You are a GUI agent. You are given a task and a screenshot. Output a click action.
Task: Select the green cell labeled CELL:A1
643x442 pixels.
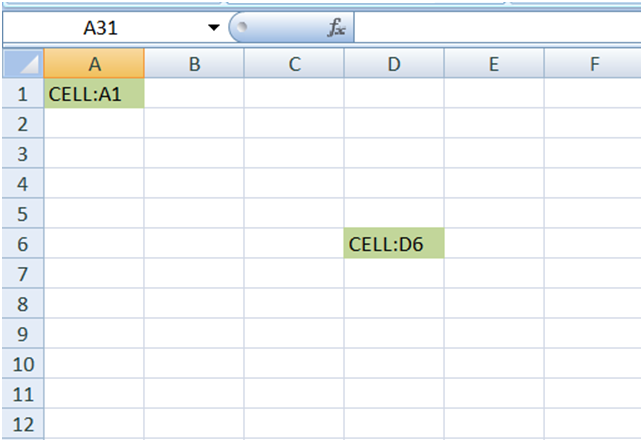[x=94, y=94]
